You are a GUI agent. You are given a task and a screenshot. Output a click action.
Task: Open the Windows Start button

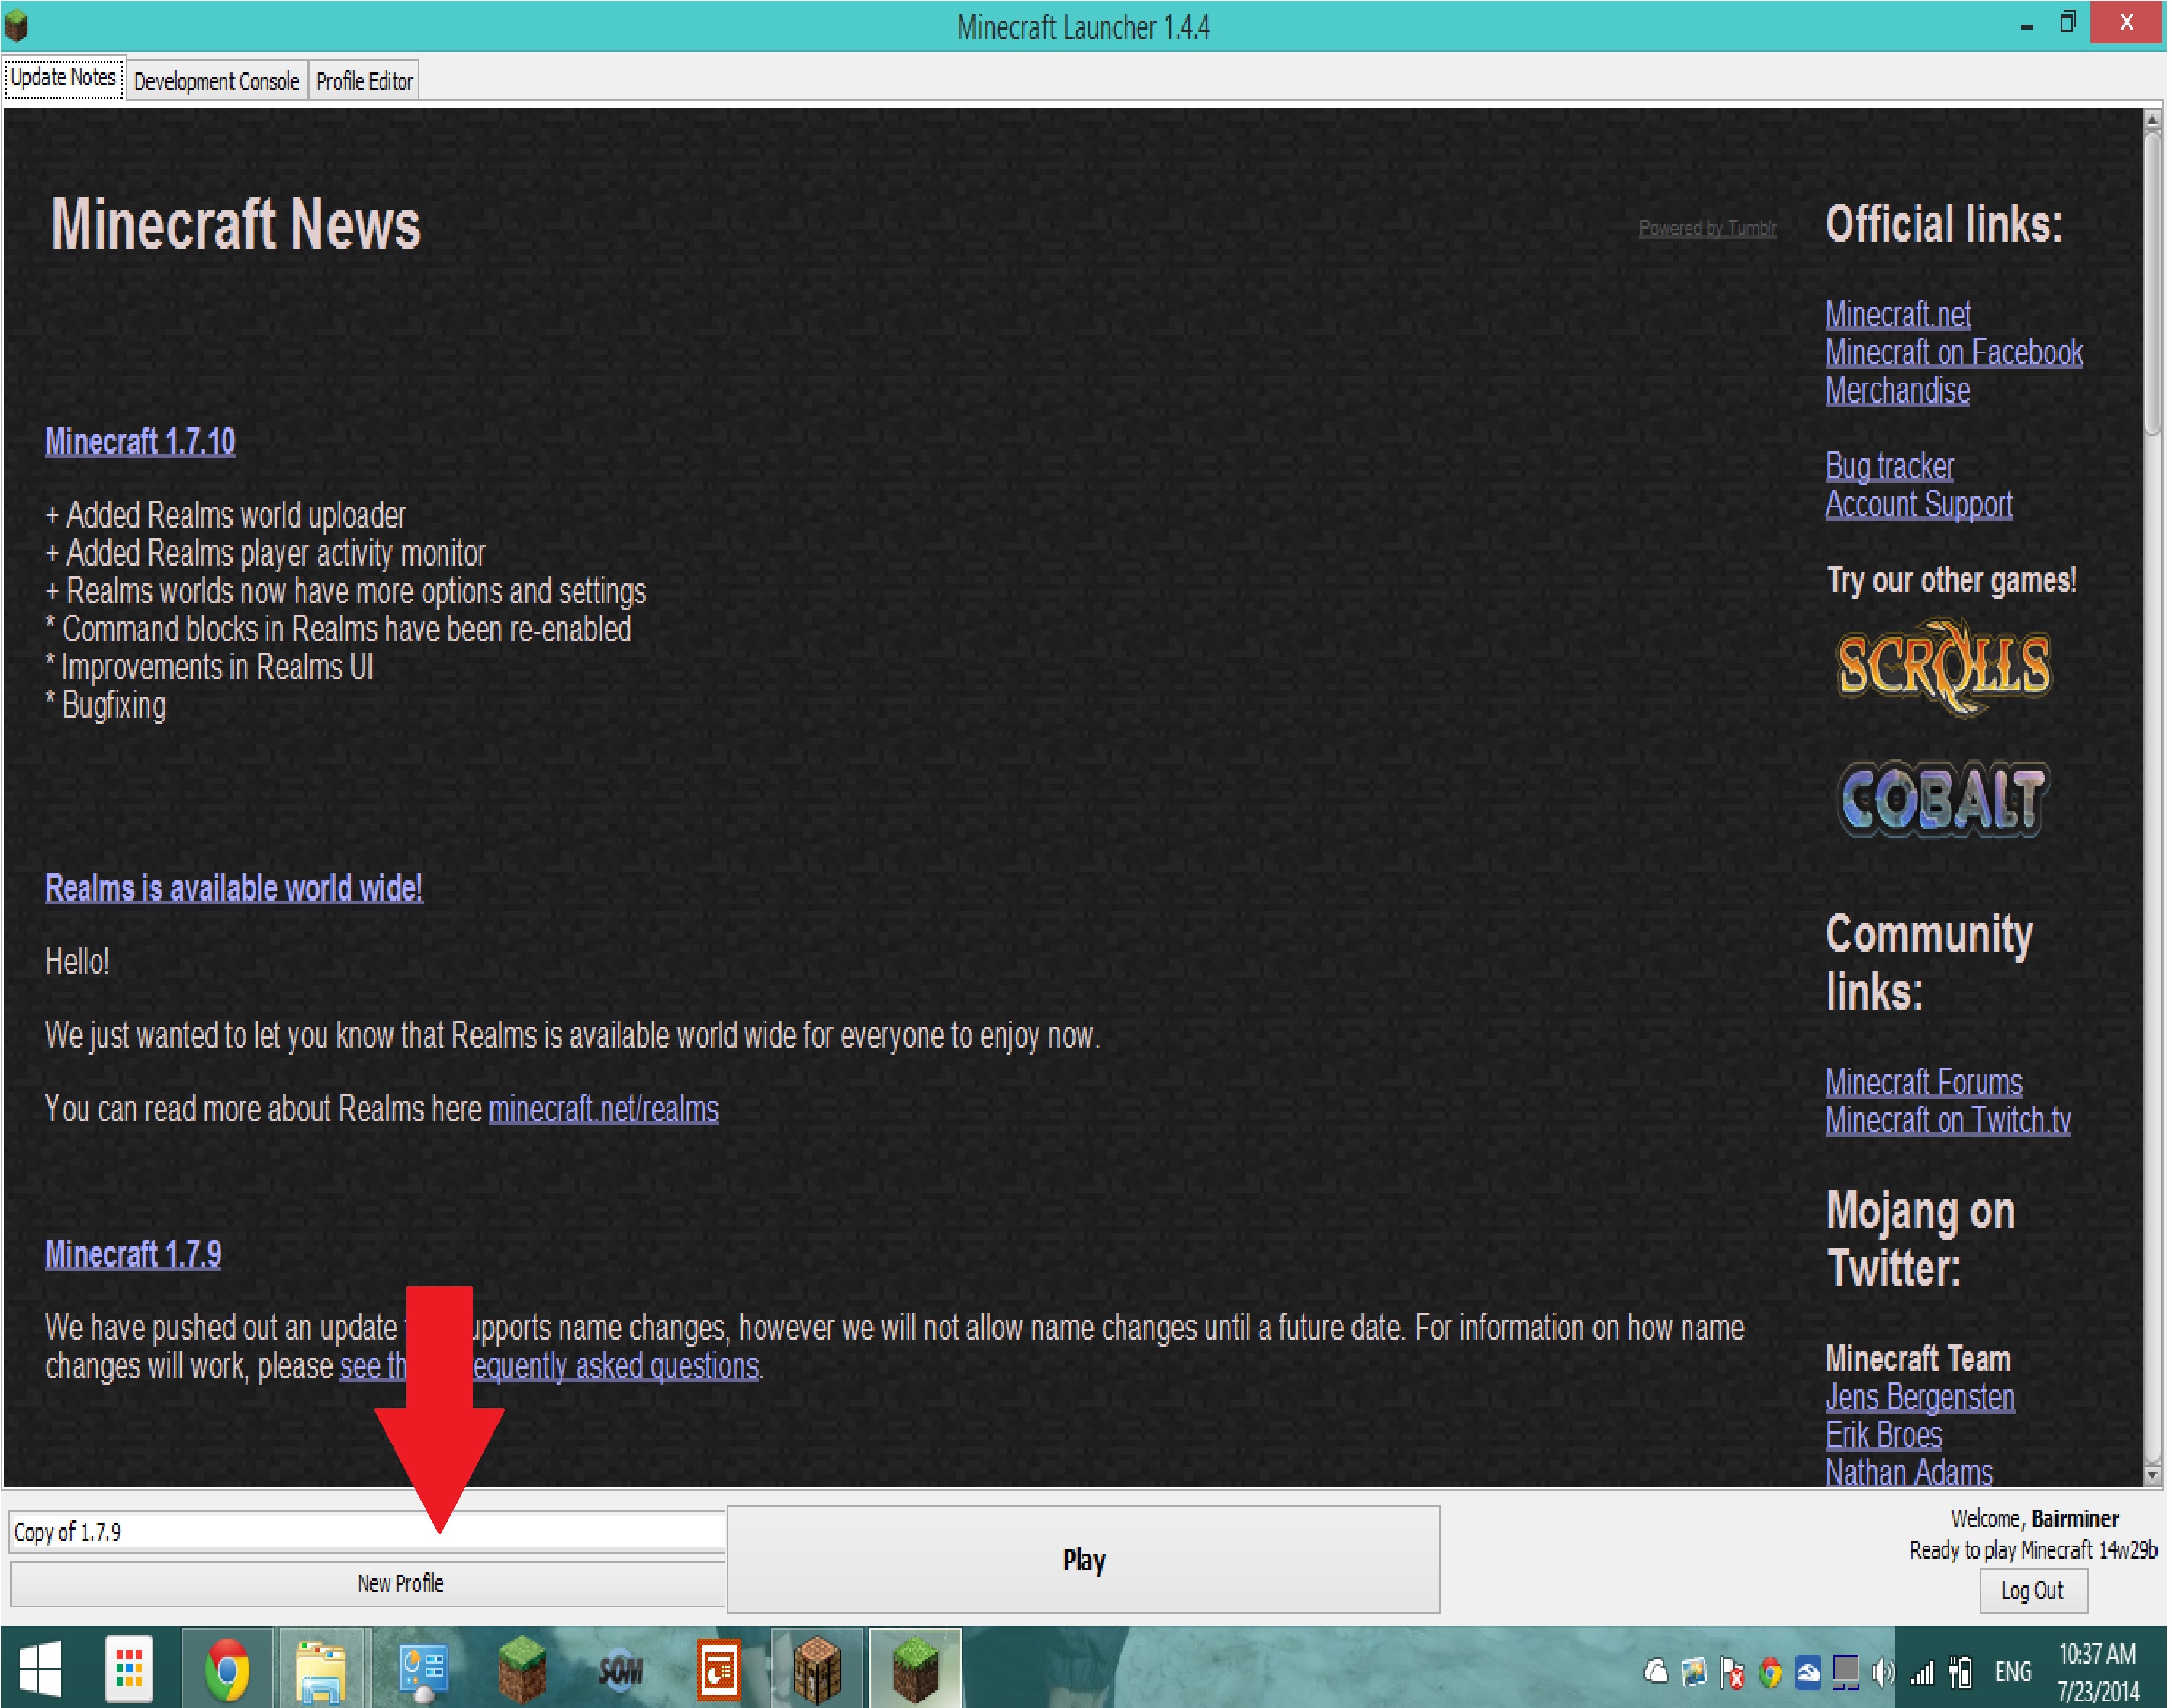click(x=40, y=1670)
